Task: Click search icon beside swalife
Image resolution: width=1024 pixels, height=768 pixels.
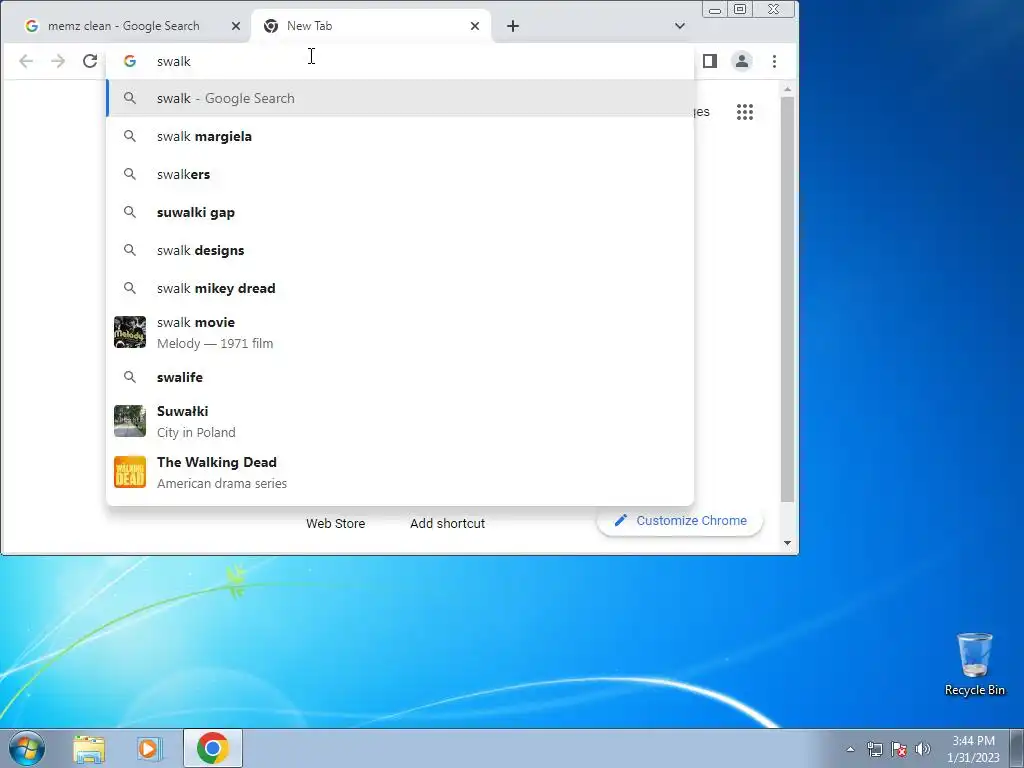Action: (x=130, y=377)
